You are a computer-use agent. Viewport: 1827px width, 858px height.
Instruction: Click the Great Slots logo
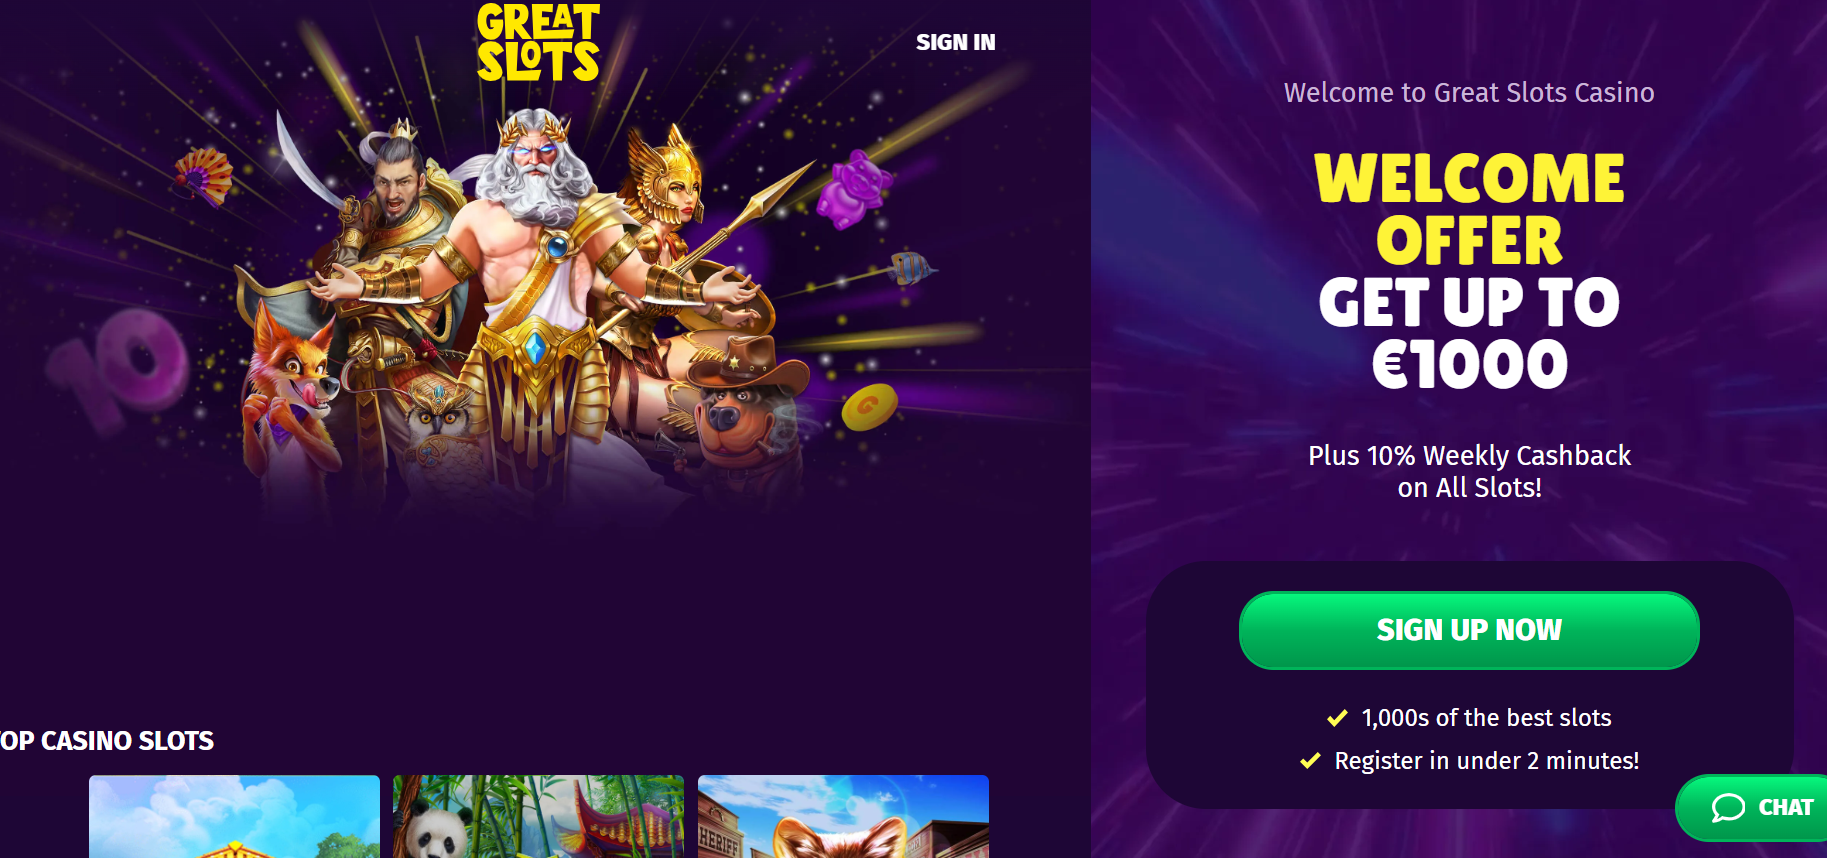coord(538,42)
